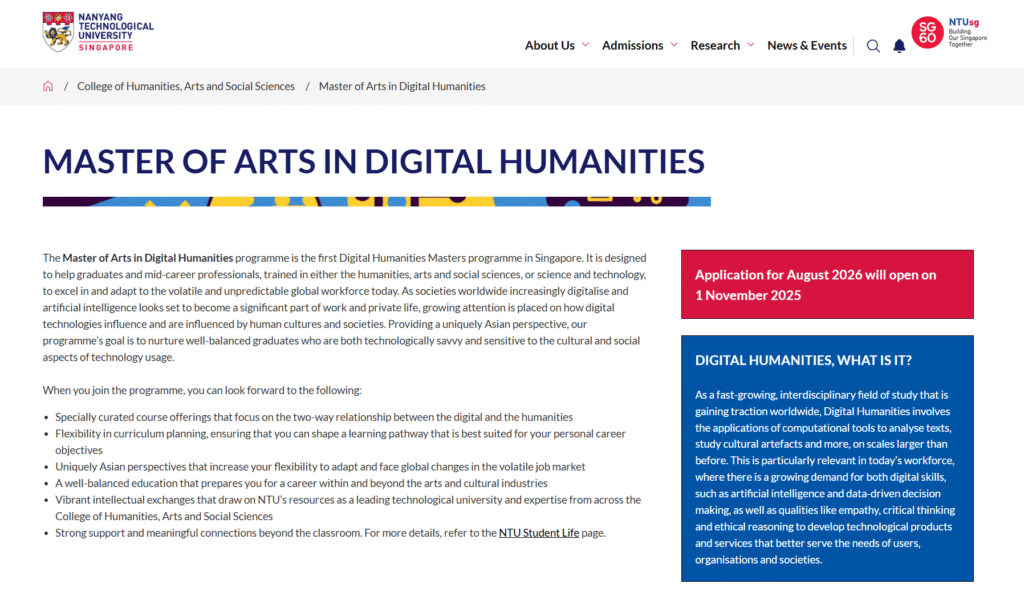Open College of Humanities, Arts and Social Sciences breadcrumb
This screenshot has height=604, width=1024.
pos(186,87)
